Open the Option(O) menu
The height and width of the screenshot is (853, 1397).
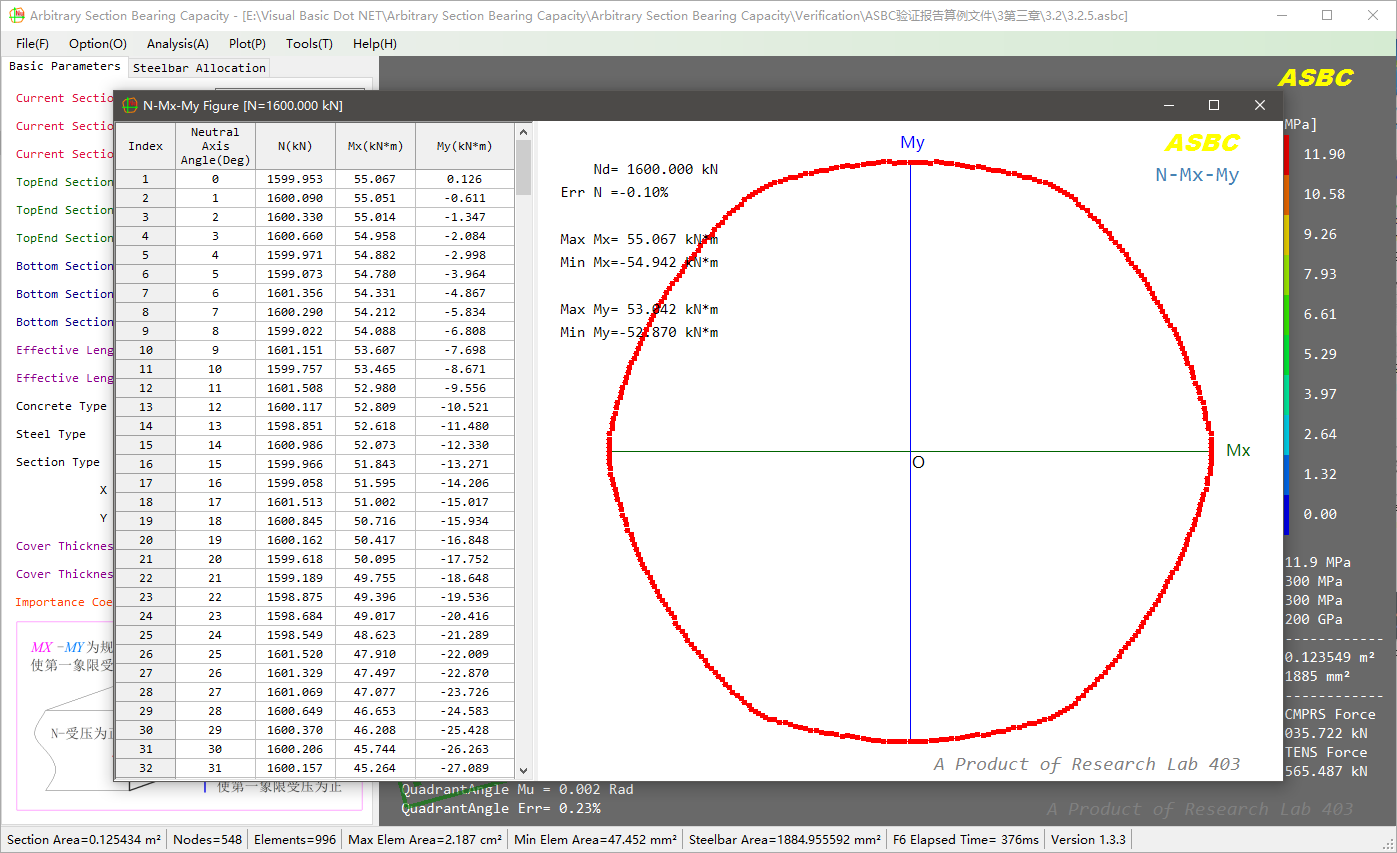coord(98,44)
